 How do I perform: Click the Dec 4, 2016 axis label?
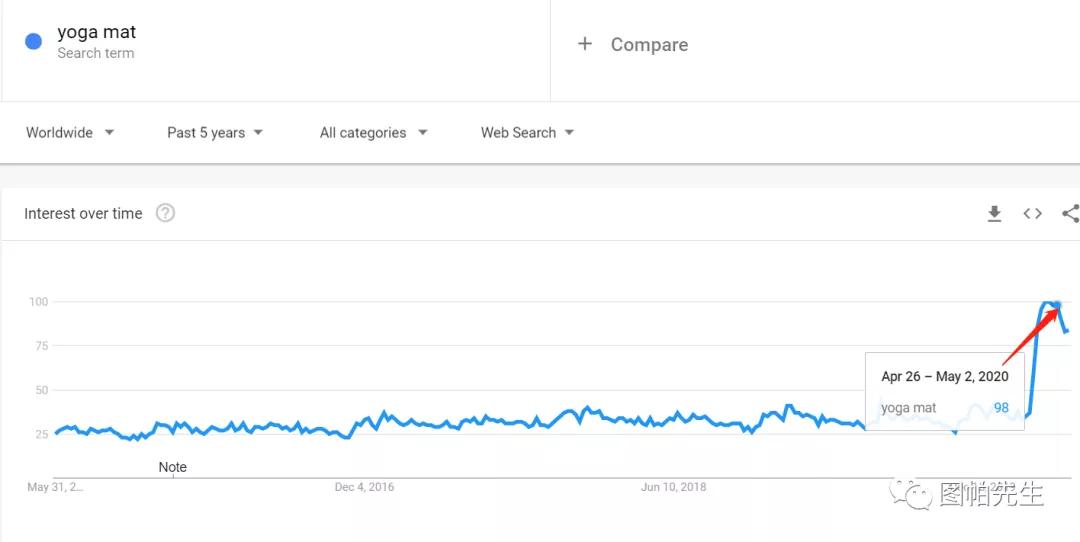pos(364,487)
